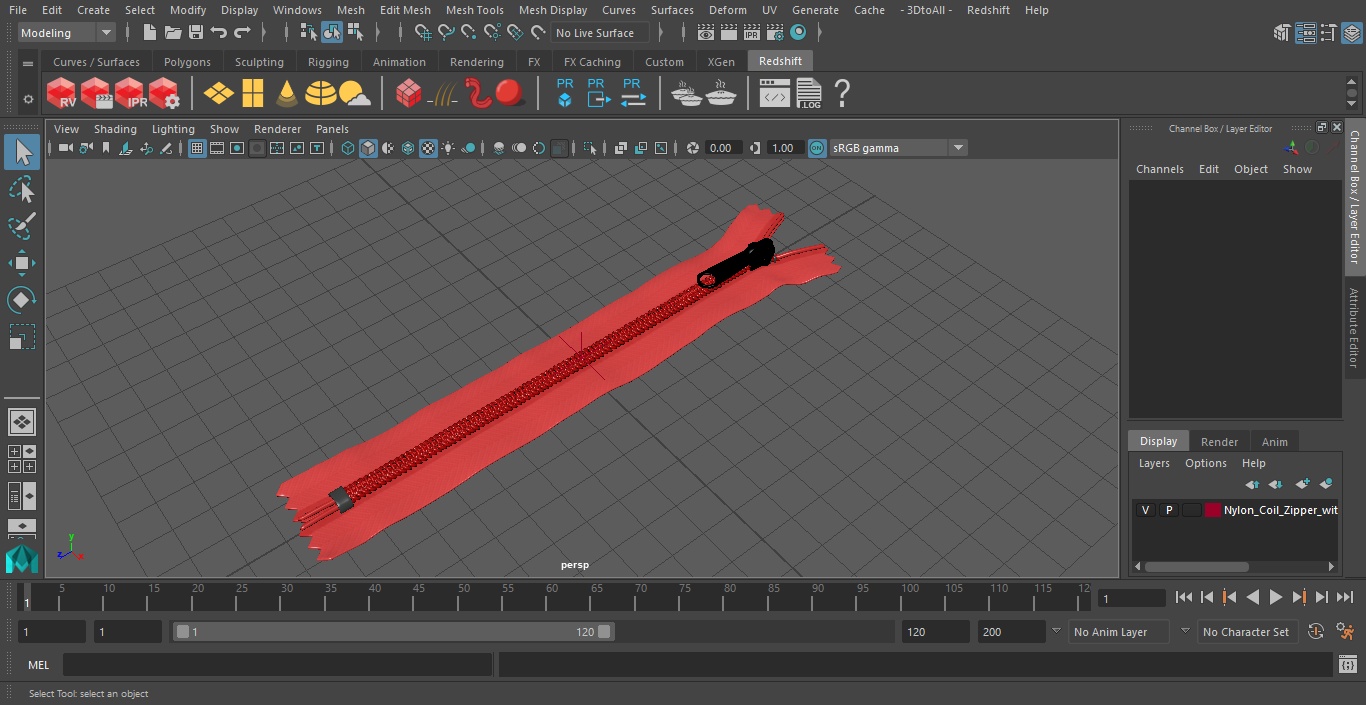Click the time range slider bar
Image resolution: width=1366 pixels, height=705 pixels.
tap(393, 632)
